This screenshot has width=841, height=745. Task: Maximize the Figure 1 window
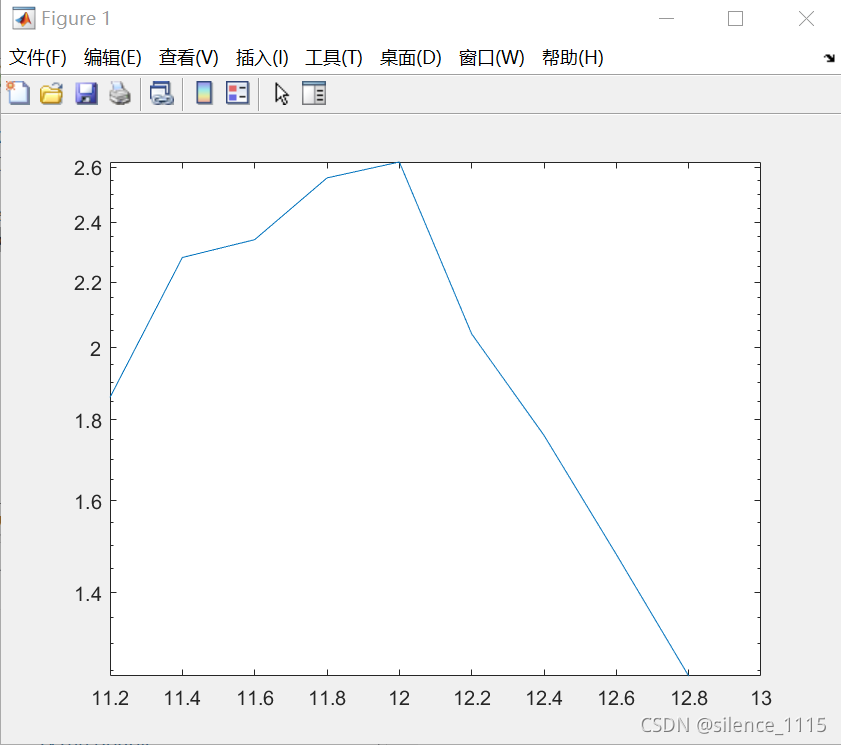[735, 18]
